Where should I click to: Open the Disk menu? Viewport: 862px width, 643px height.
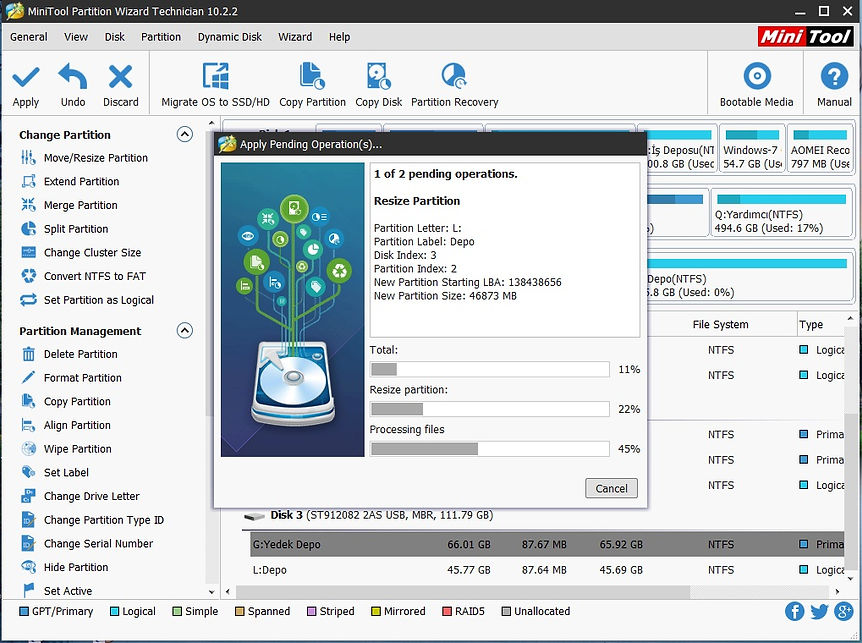pos(114,37)
